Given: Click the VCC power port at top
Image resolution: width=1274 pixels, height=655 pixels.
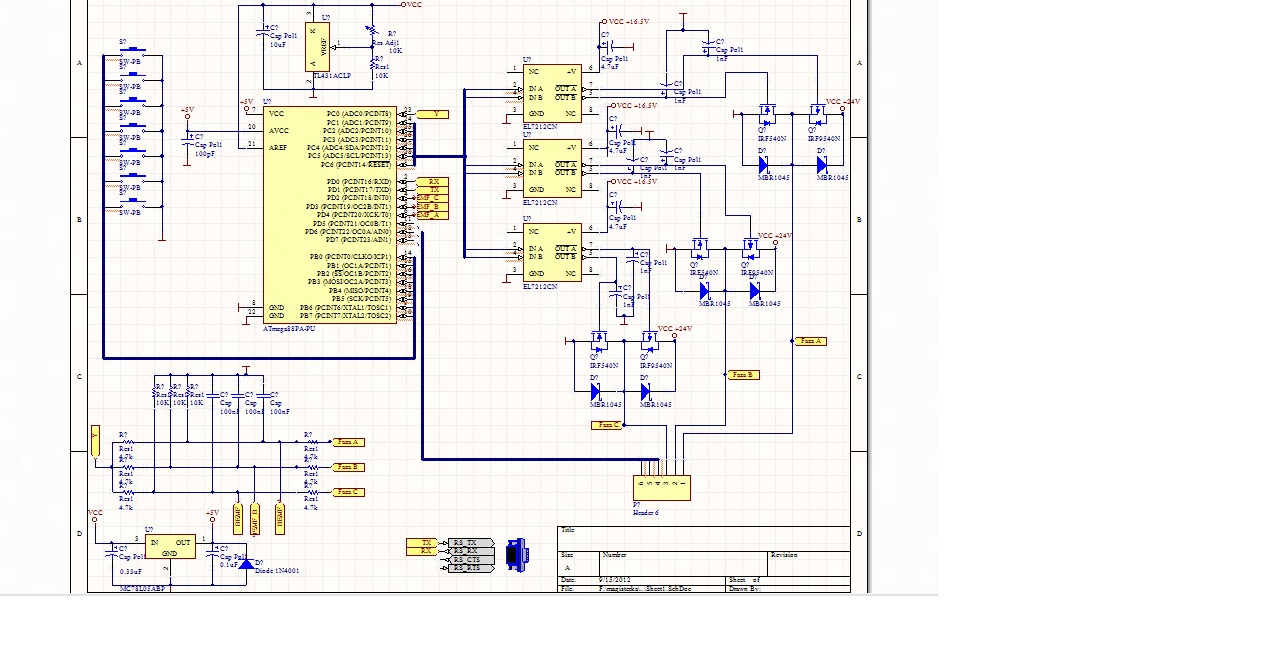Looking at the screenshot, I should (413, 5).
